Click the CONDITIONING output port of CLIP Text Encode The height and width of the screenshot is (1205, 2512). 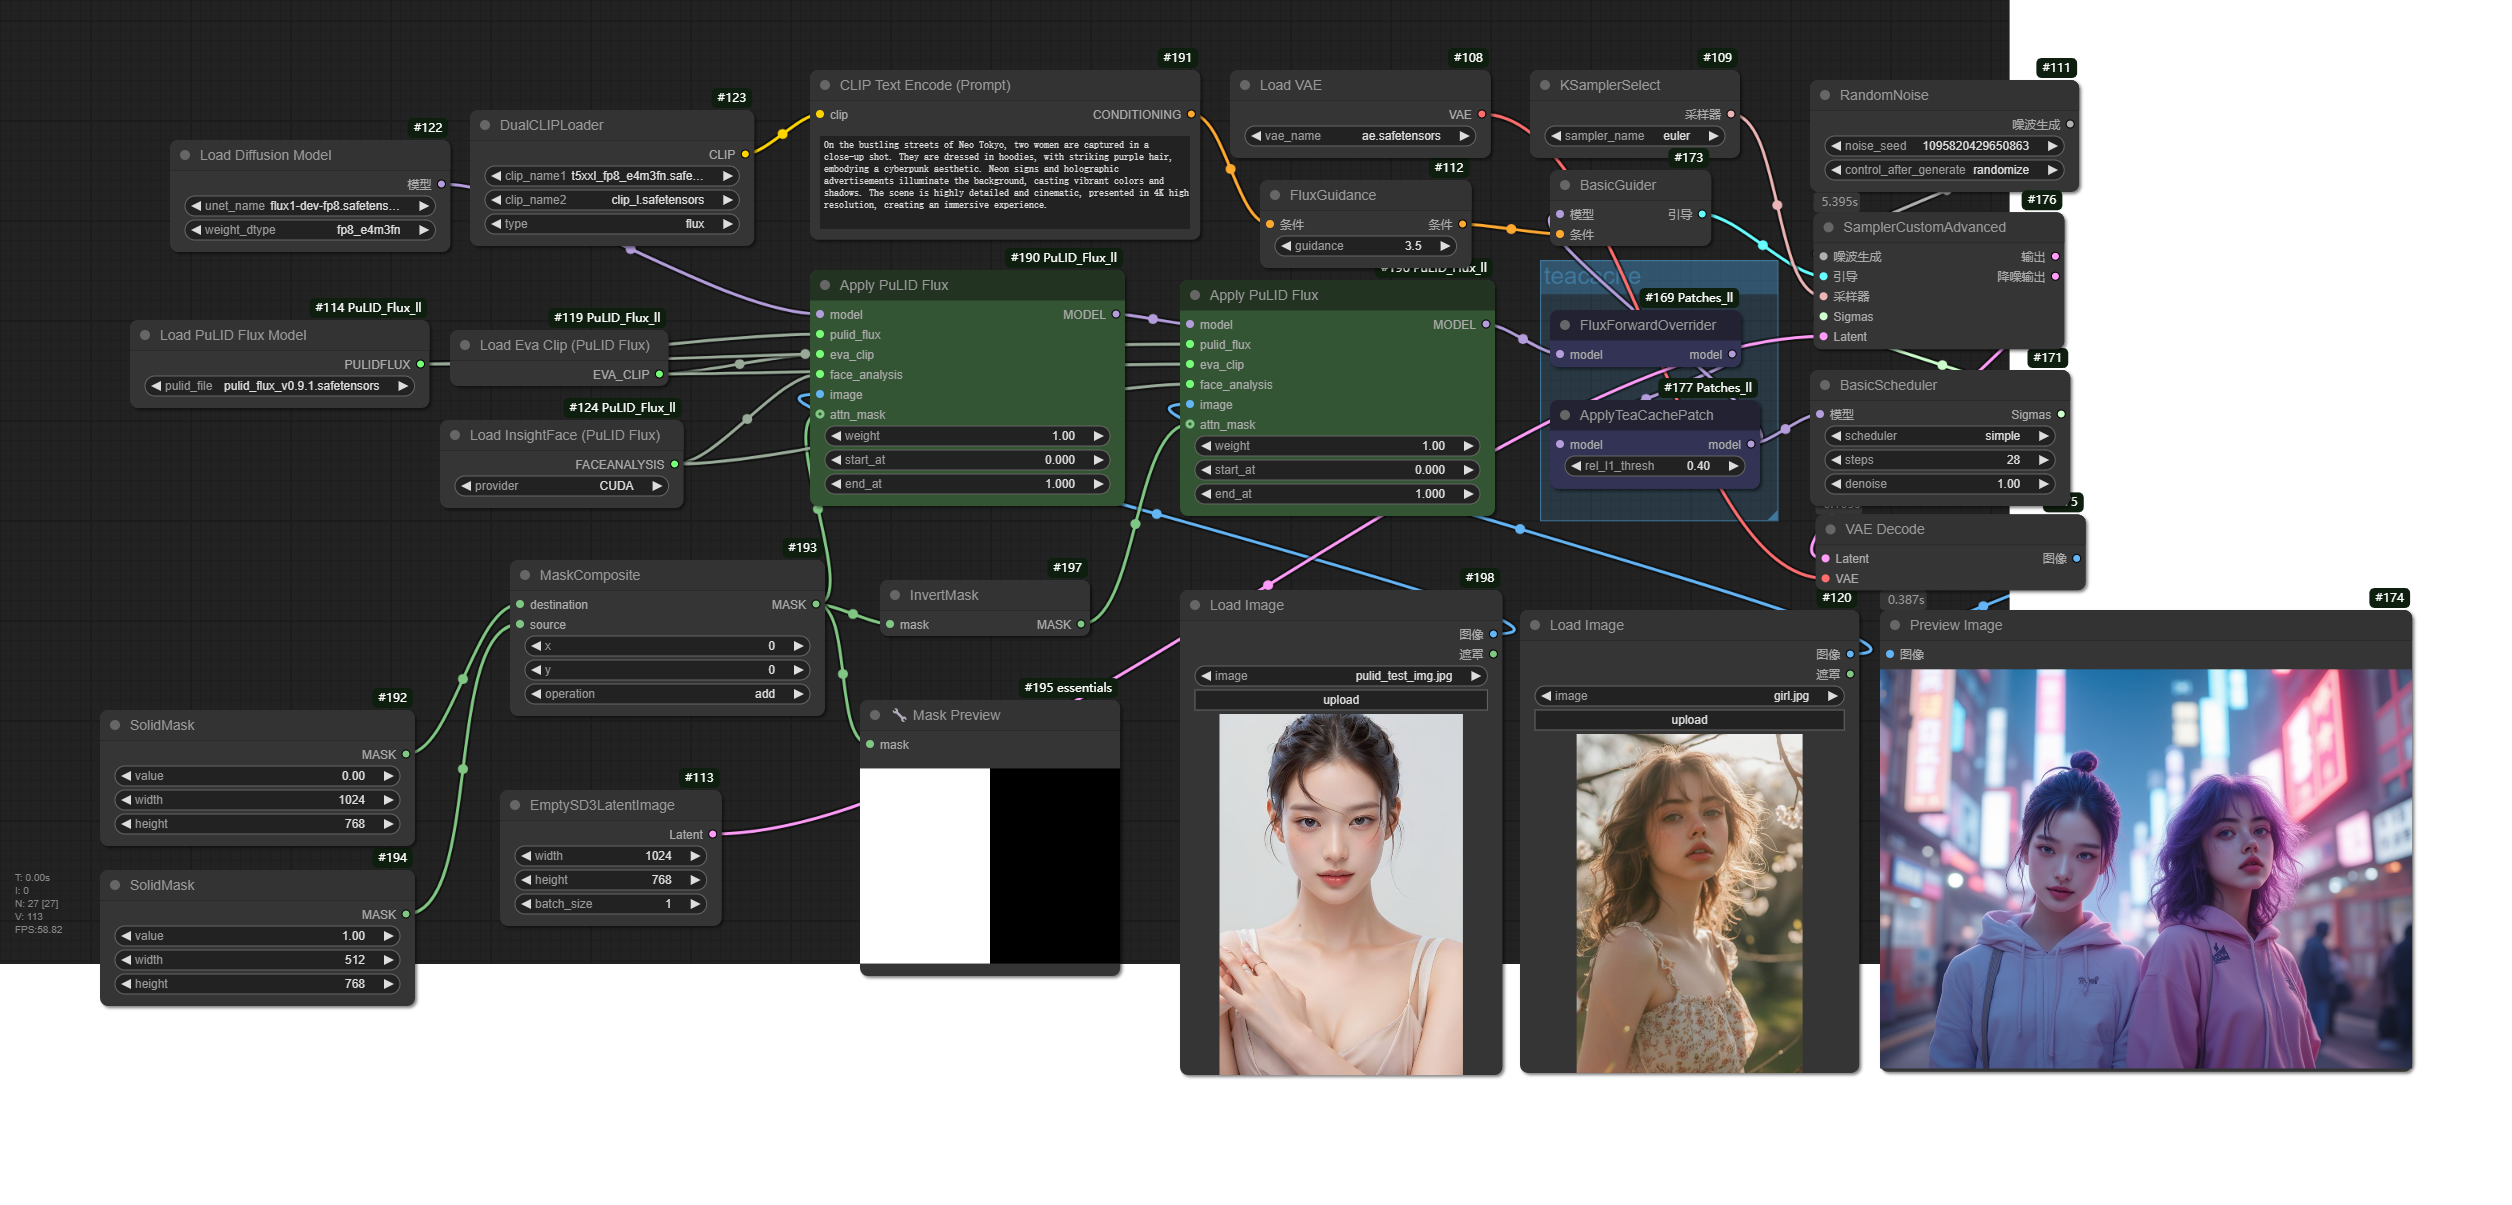click(1191, 115)
